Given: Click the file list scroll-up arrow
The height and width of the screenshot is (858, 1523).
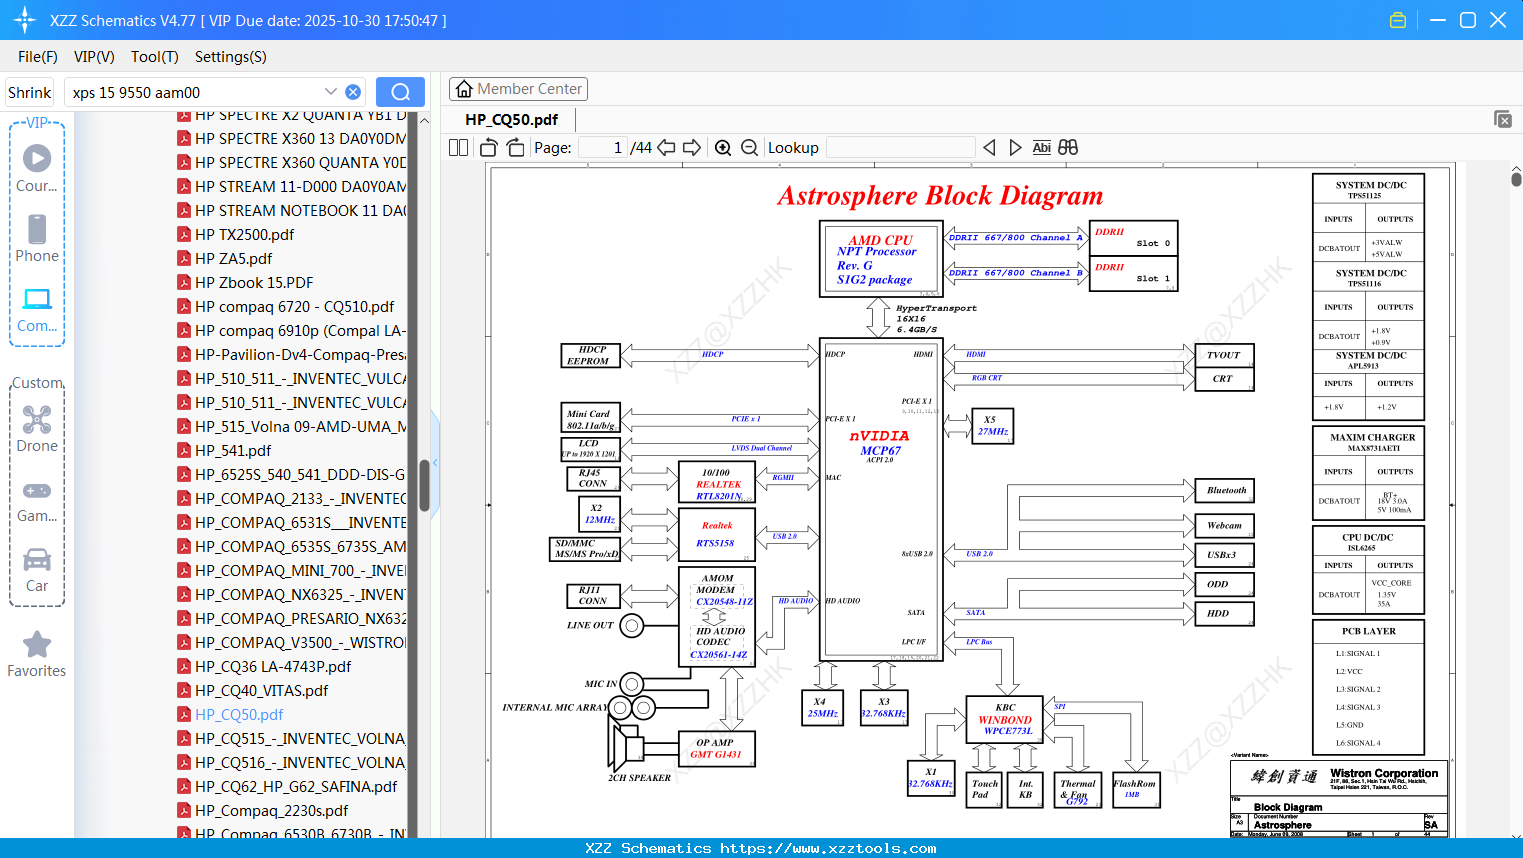Looking at the screenshot, I should (424, 120).
